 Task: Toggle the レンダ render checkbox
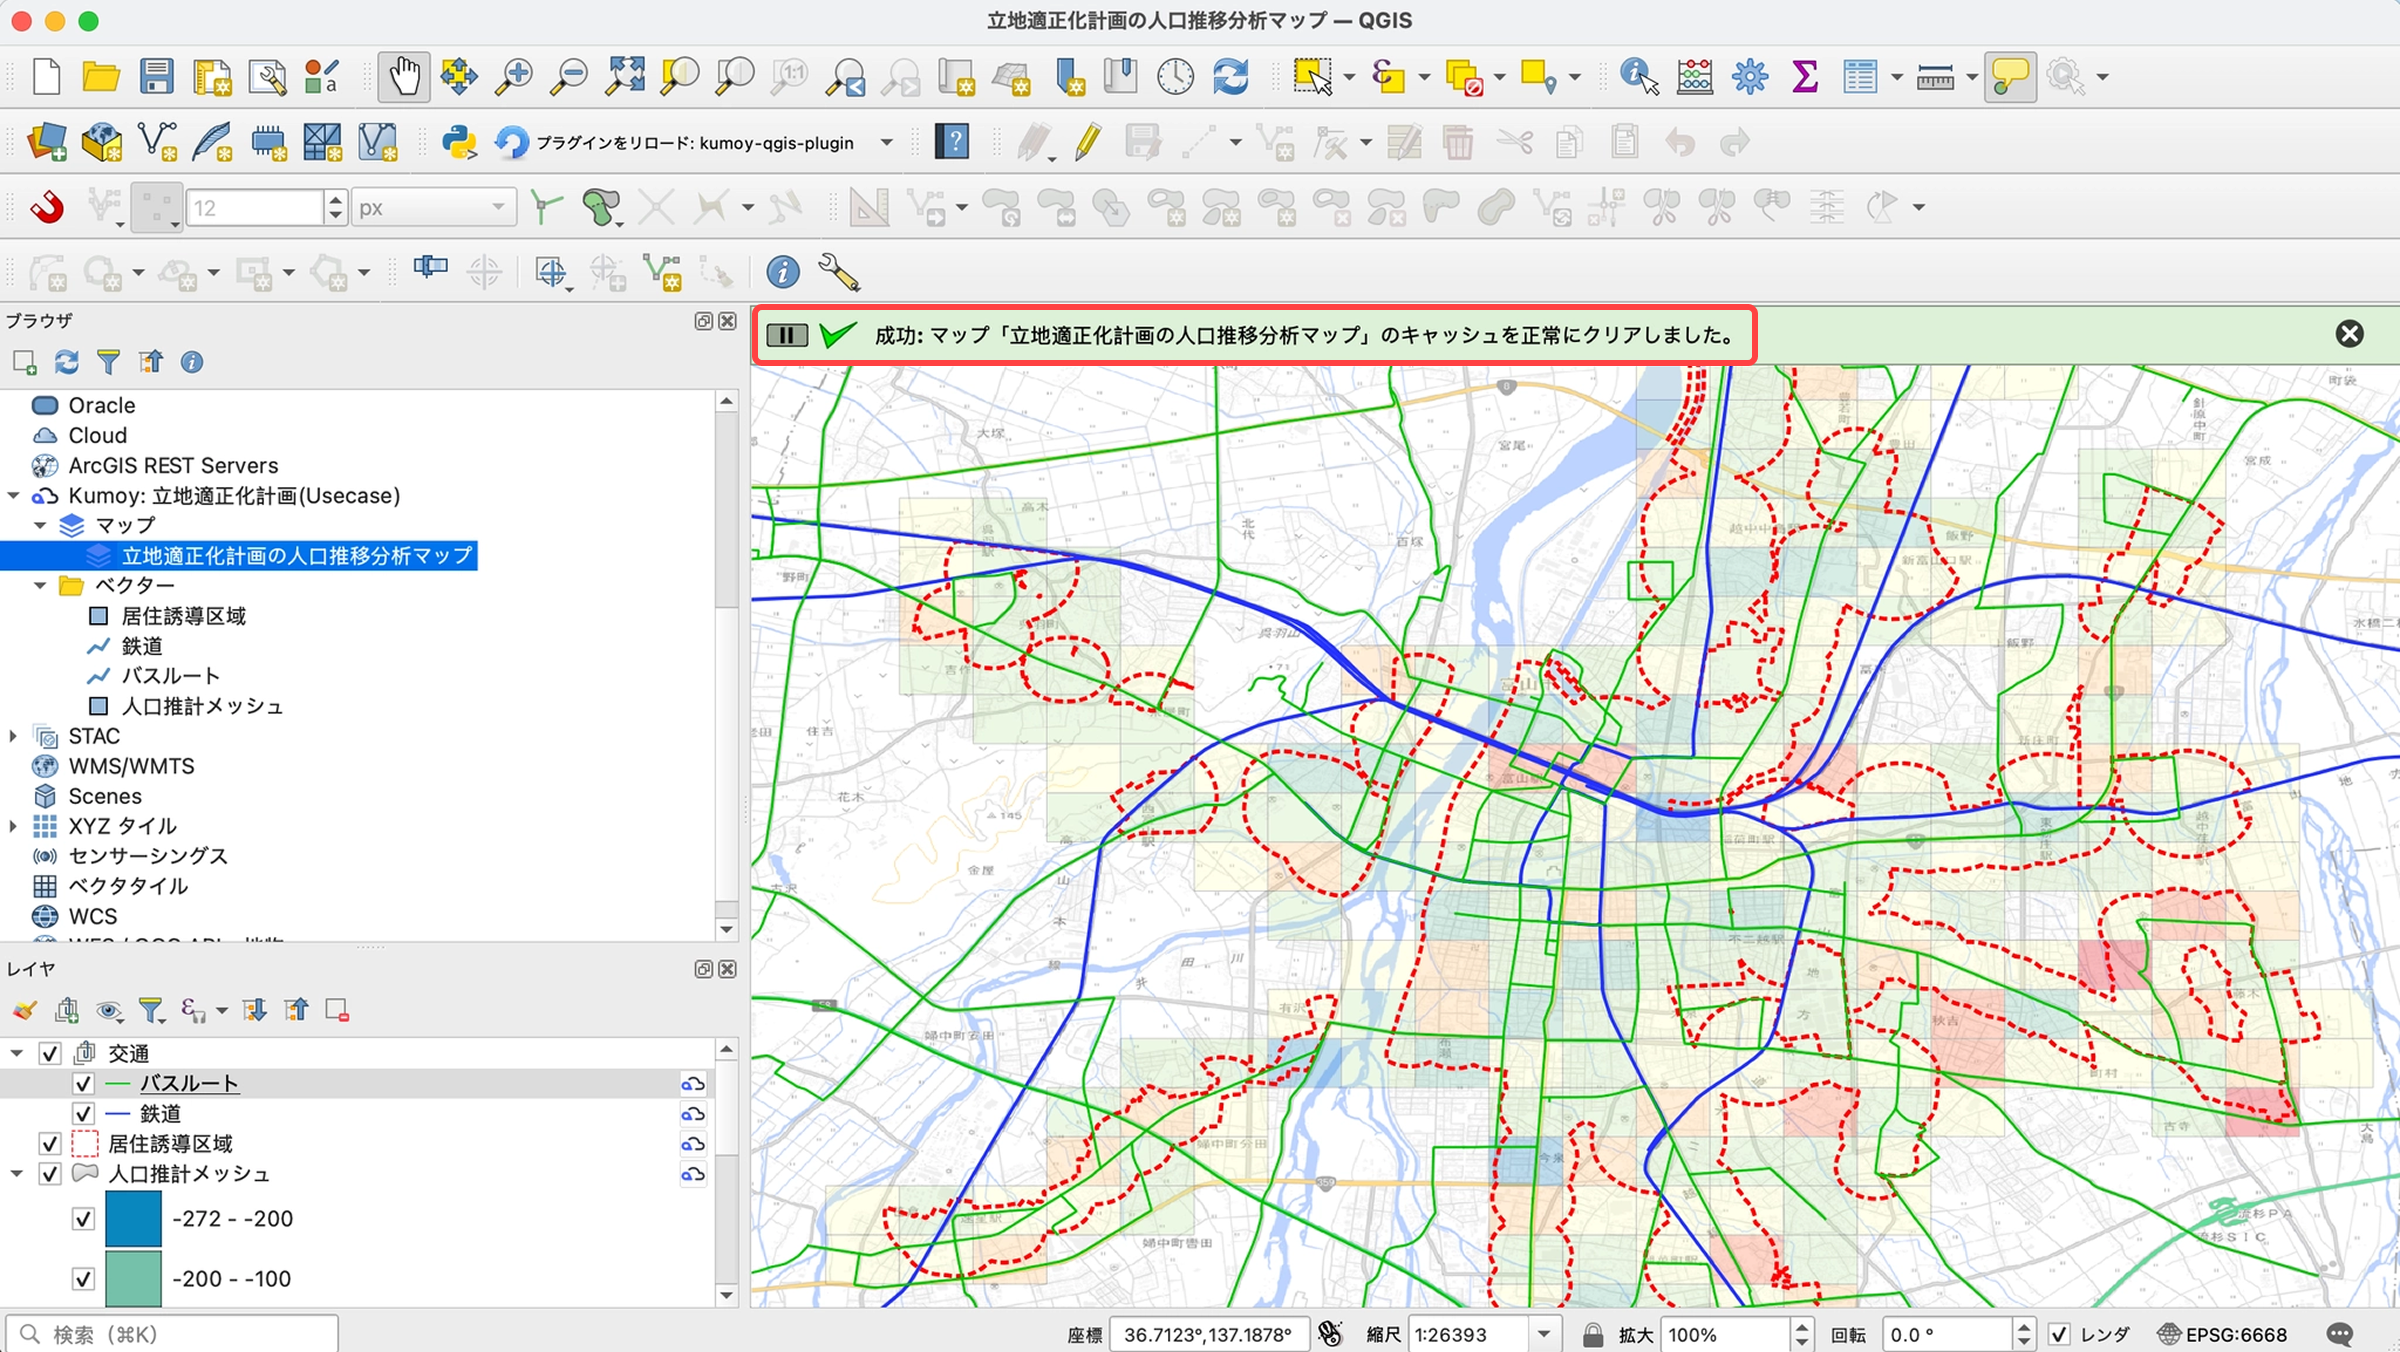click(2060, 1334)
